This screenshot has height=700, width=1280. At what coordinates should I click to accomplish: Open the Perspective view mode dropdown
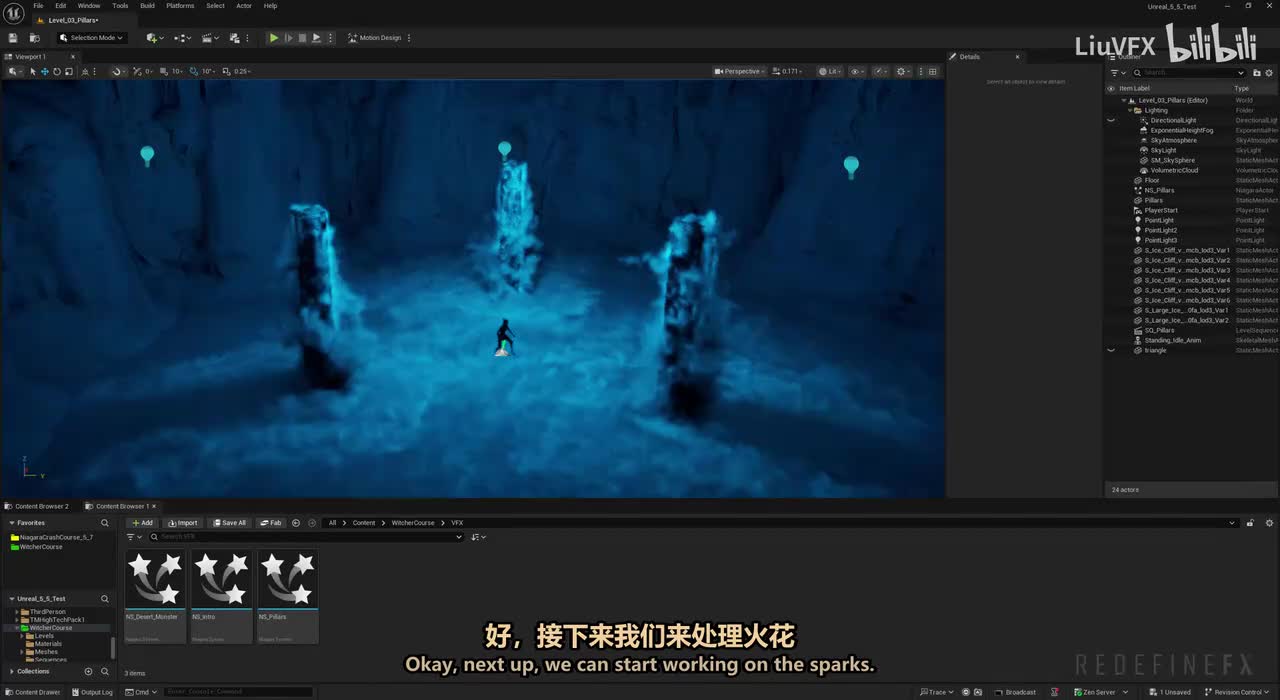(x=741, y=71)
